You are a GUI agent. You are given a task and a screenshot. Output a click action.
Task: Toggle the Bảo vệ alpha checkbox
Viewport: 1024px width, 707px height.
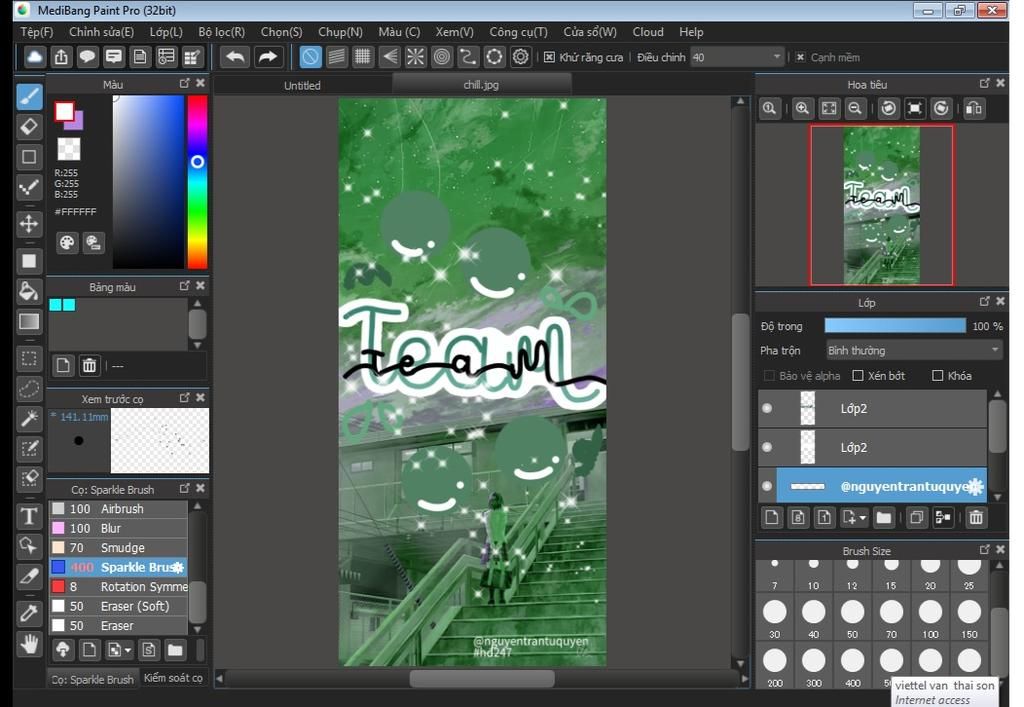tap(769, 375)
